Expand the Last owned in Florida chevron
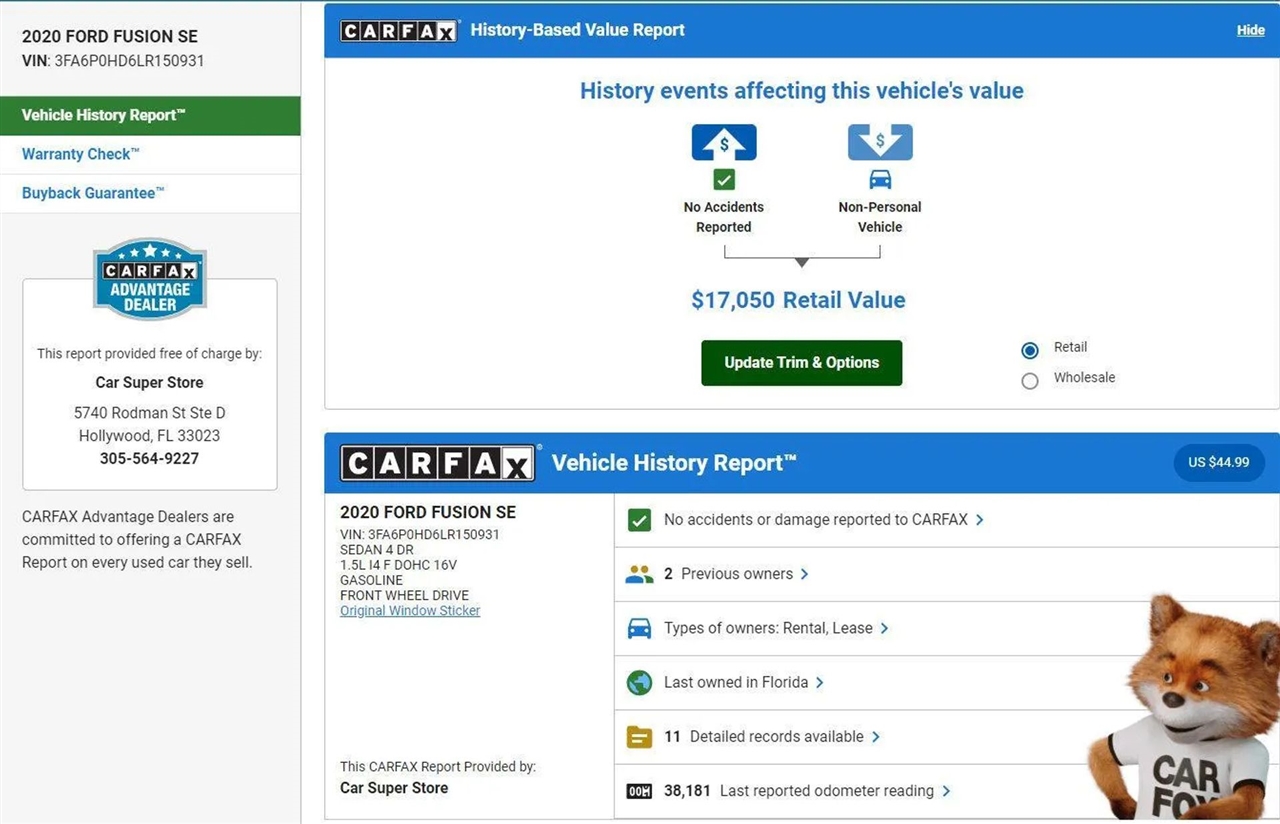 click(x=820, y=683)
